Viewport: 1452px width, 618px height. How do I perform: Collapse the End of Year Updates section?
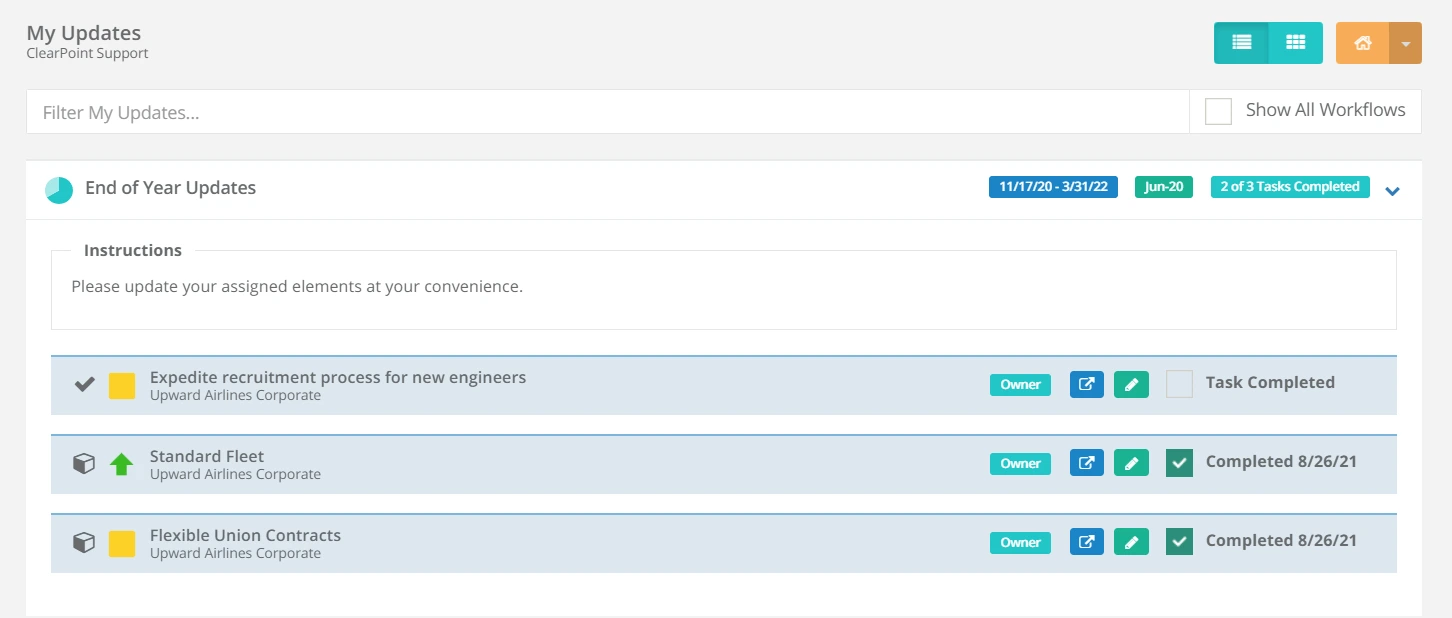click(x=1393, y=190)
